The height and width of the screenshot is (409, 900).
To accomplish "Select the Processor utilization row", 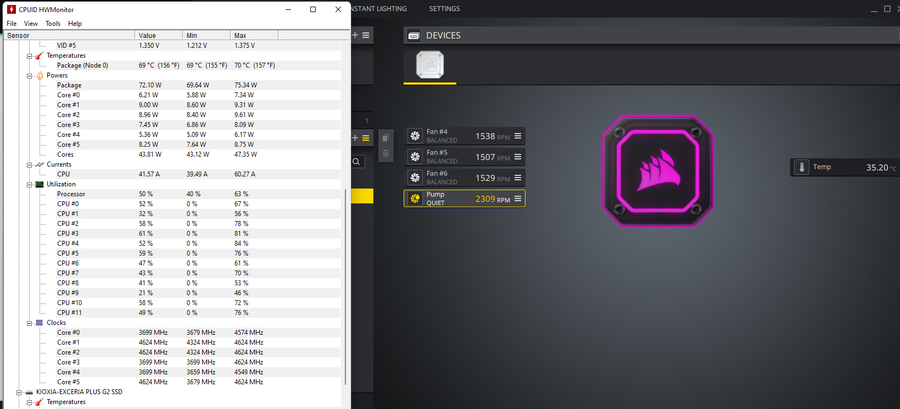I will (x=198, y=194).
